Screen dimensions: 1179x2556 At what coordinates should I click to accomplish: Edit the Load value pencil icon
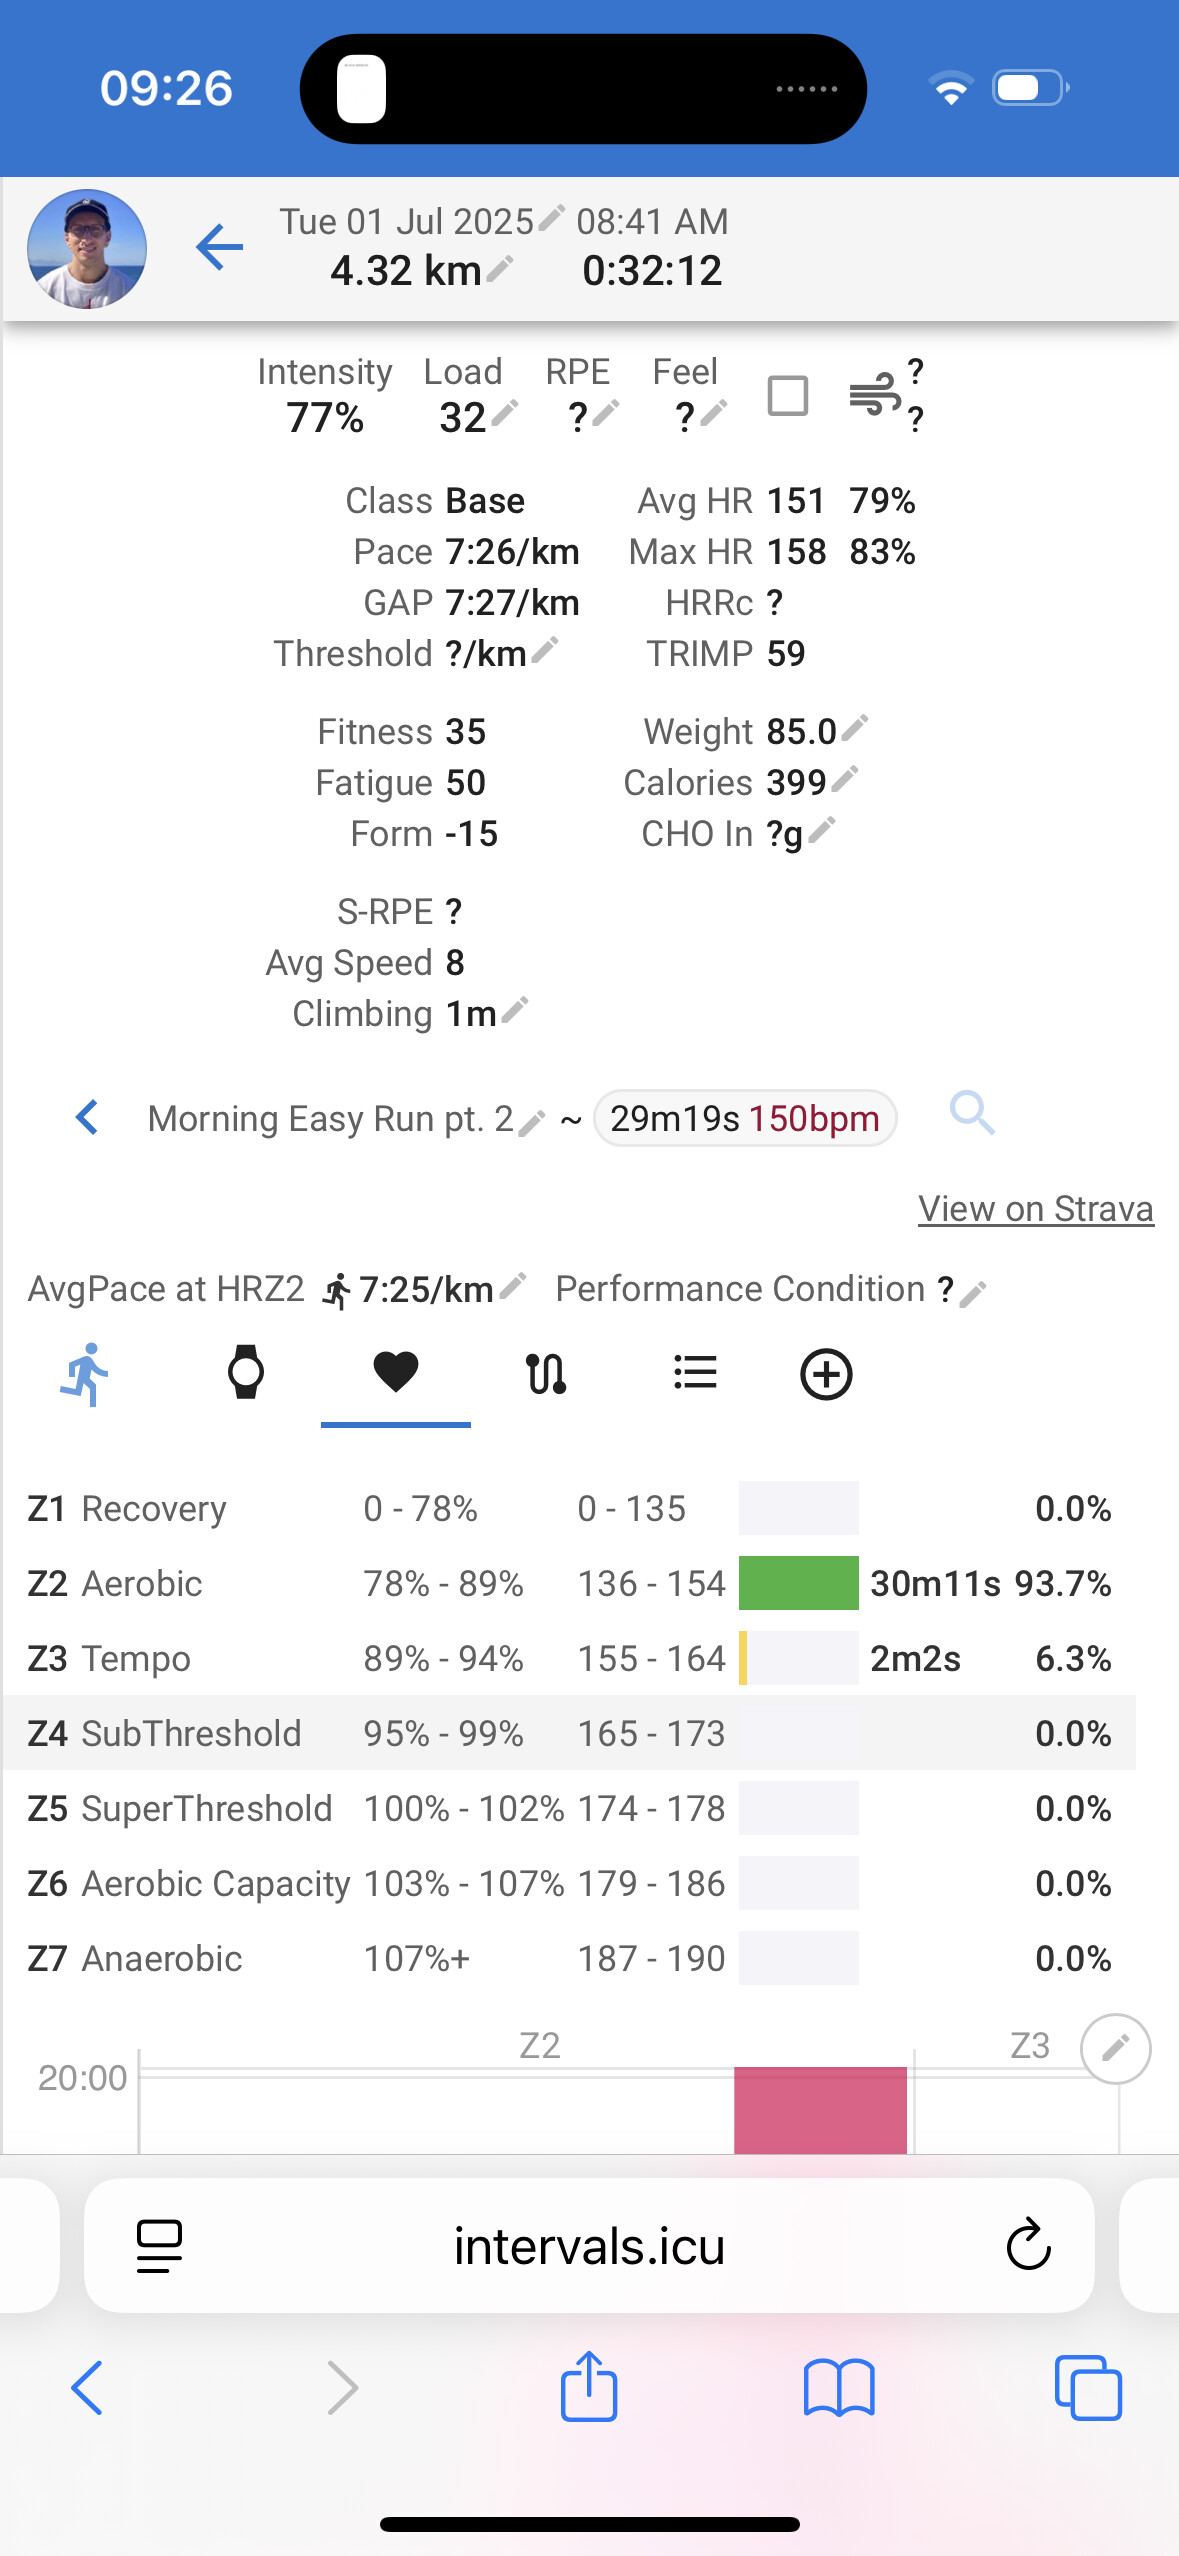tap(505, 412)
